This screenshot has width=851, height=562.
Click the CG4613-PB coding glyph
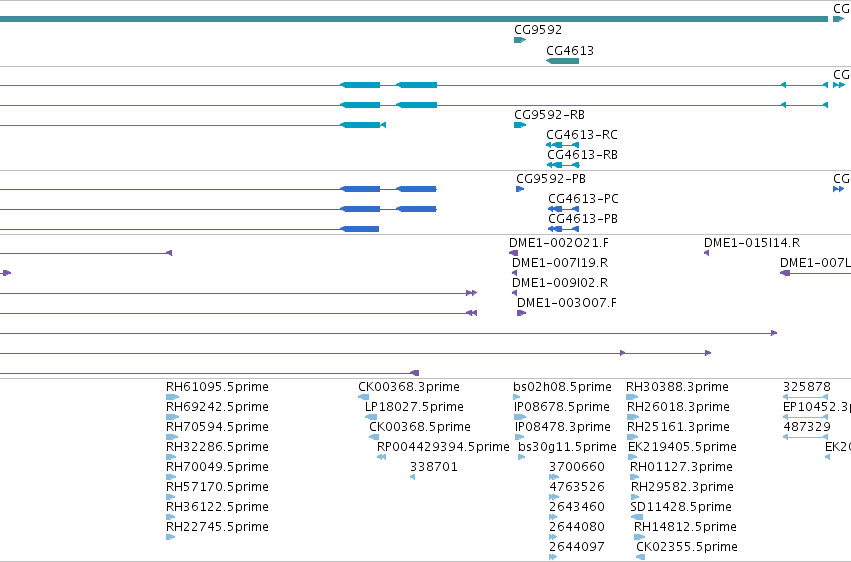[x=563, y=229]
